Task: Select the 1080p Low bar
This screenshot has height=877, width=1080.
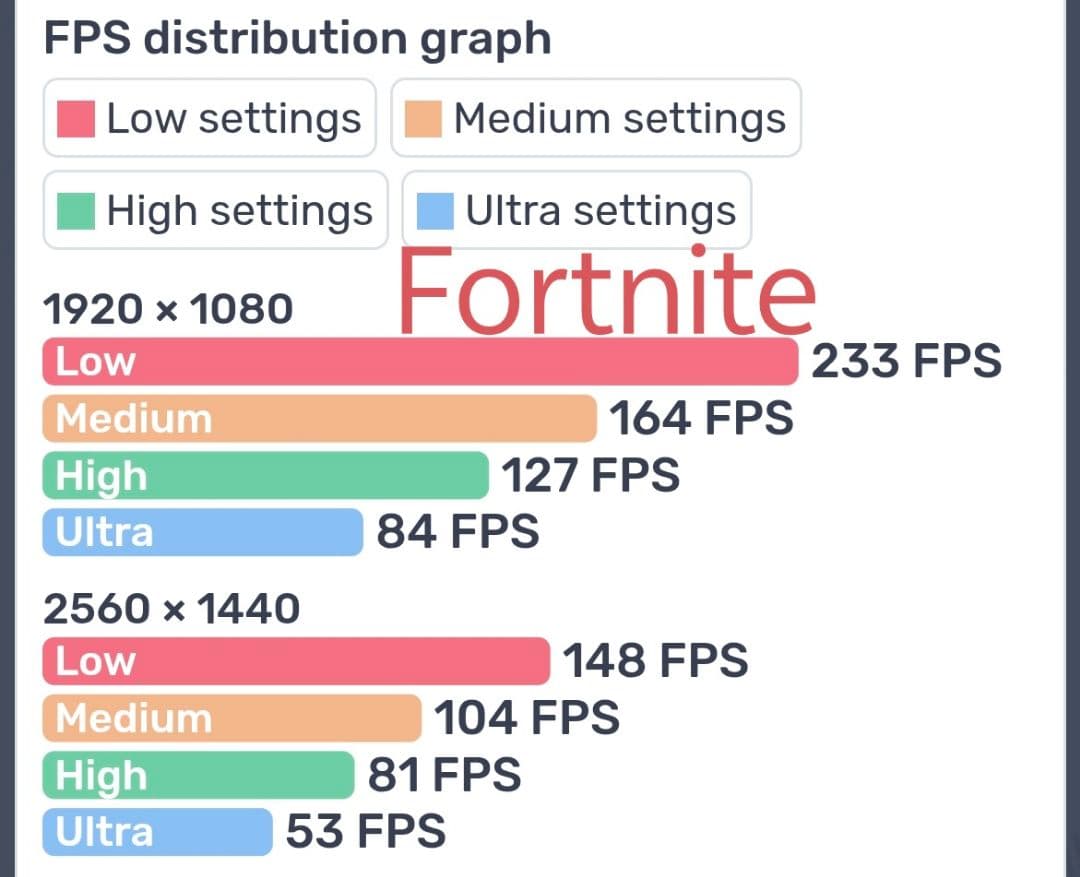Action: [x=420, y=361]
